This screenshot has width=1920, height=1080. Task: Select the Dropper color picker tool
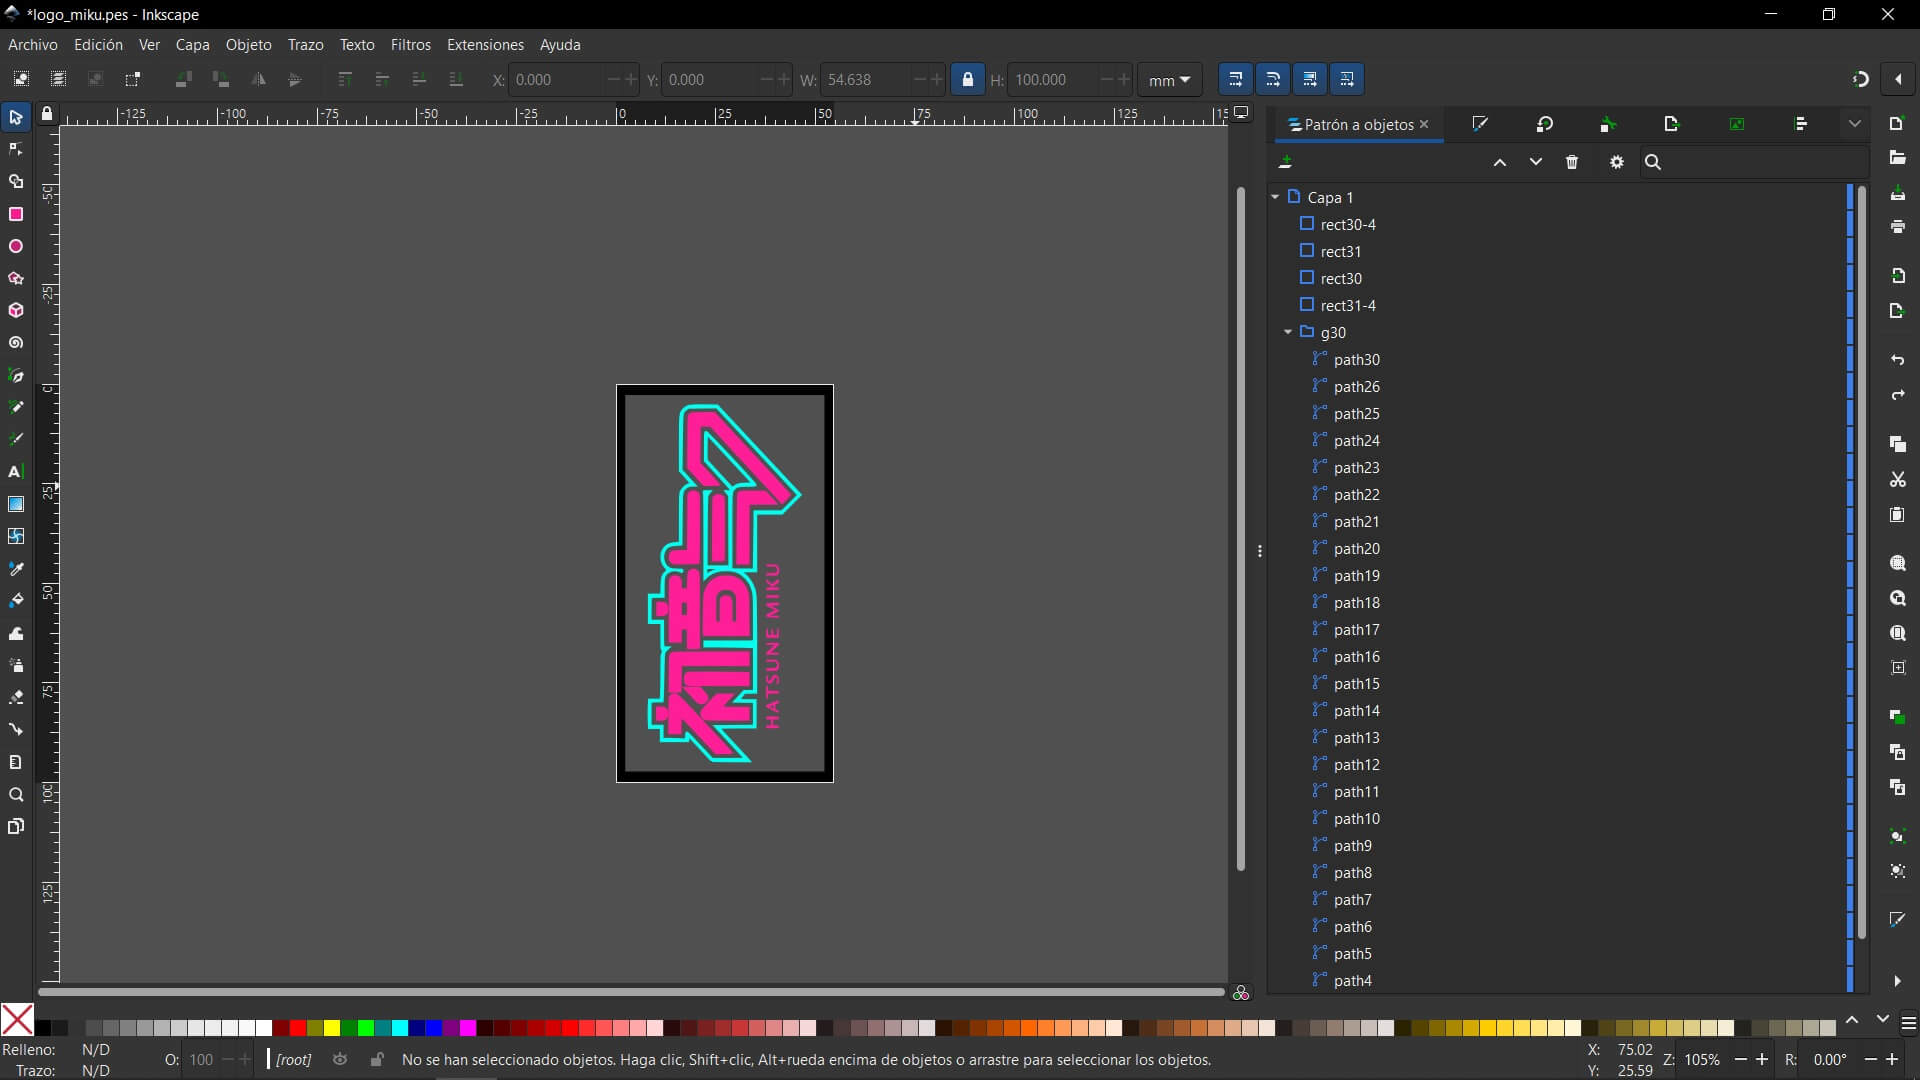(x=16, y=568)
